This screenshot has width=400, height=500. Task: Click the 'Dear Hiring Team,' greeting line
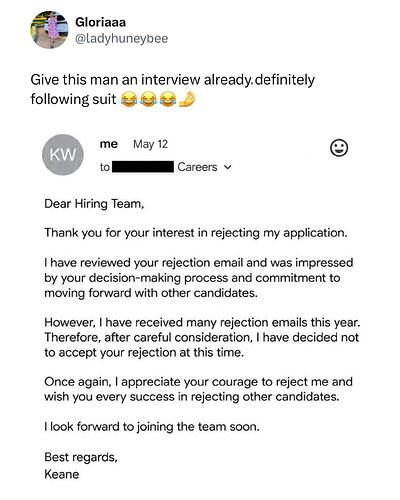coord(94,203)
